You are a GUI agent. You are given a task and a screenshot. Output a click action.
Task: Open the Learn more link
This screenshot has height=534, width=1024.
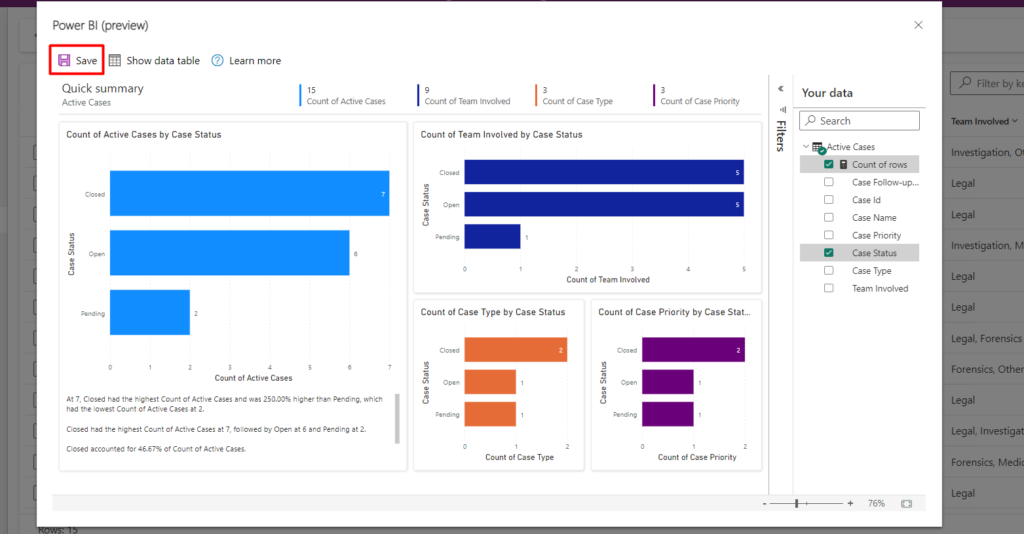click(x=255, y=61)
